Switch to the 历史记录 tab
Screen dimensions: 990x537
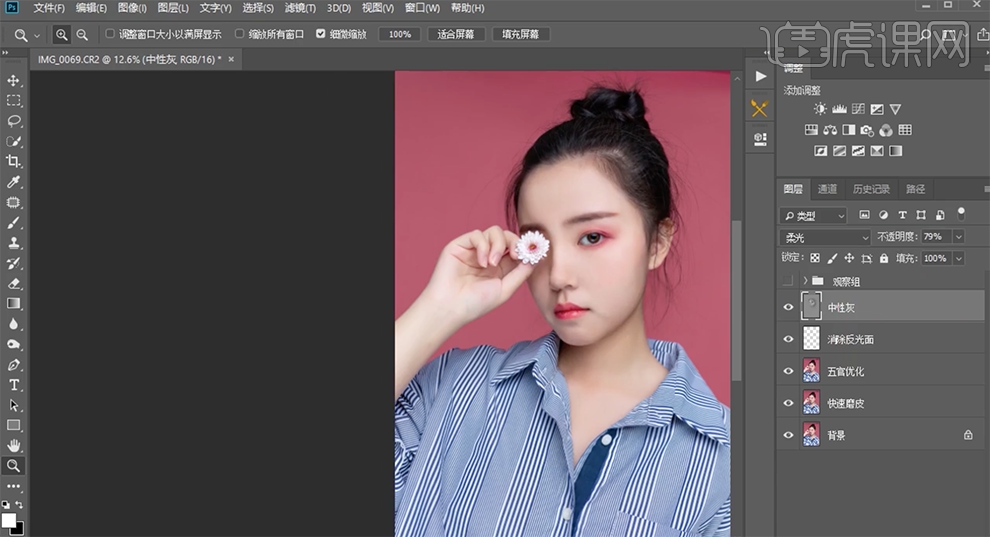870,189
